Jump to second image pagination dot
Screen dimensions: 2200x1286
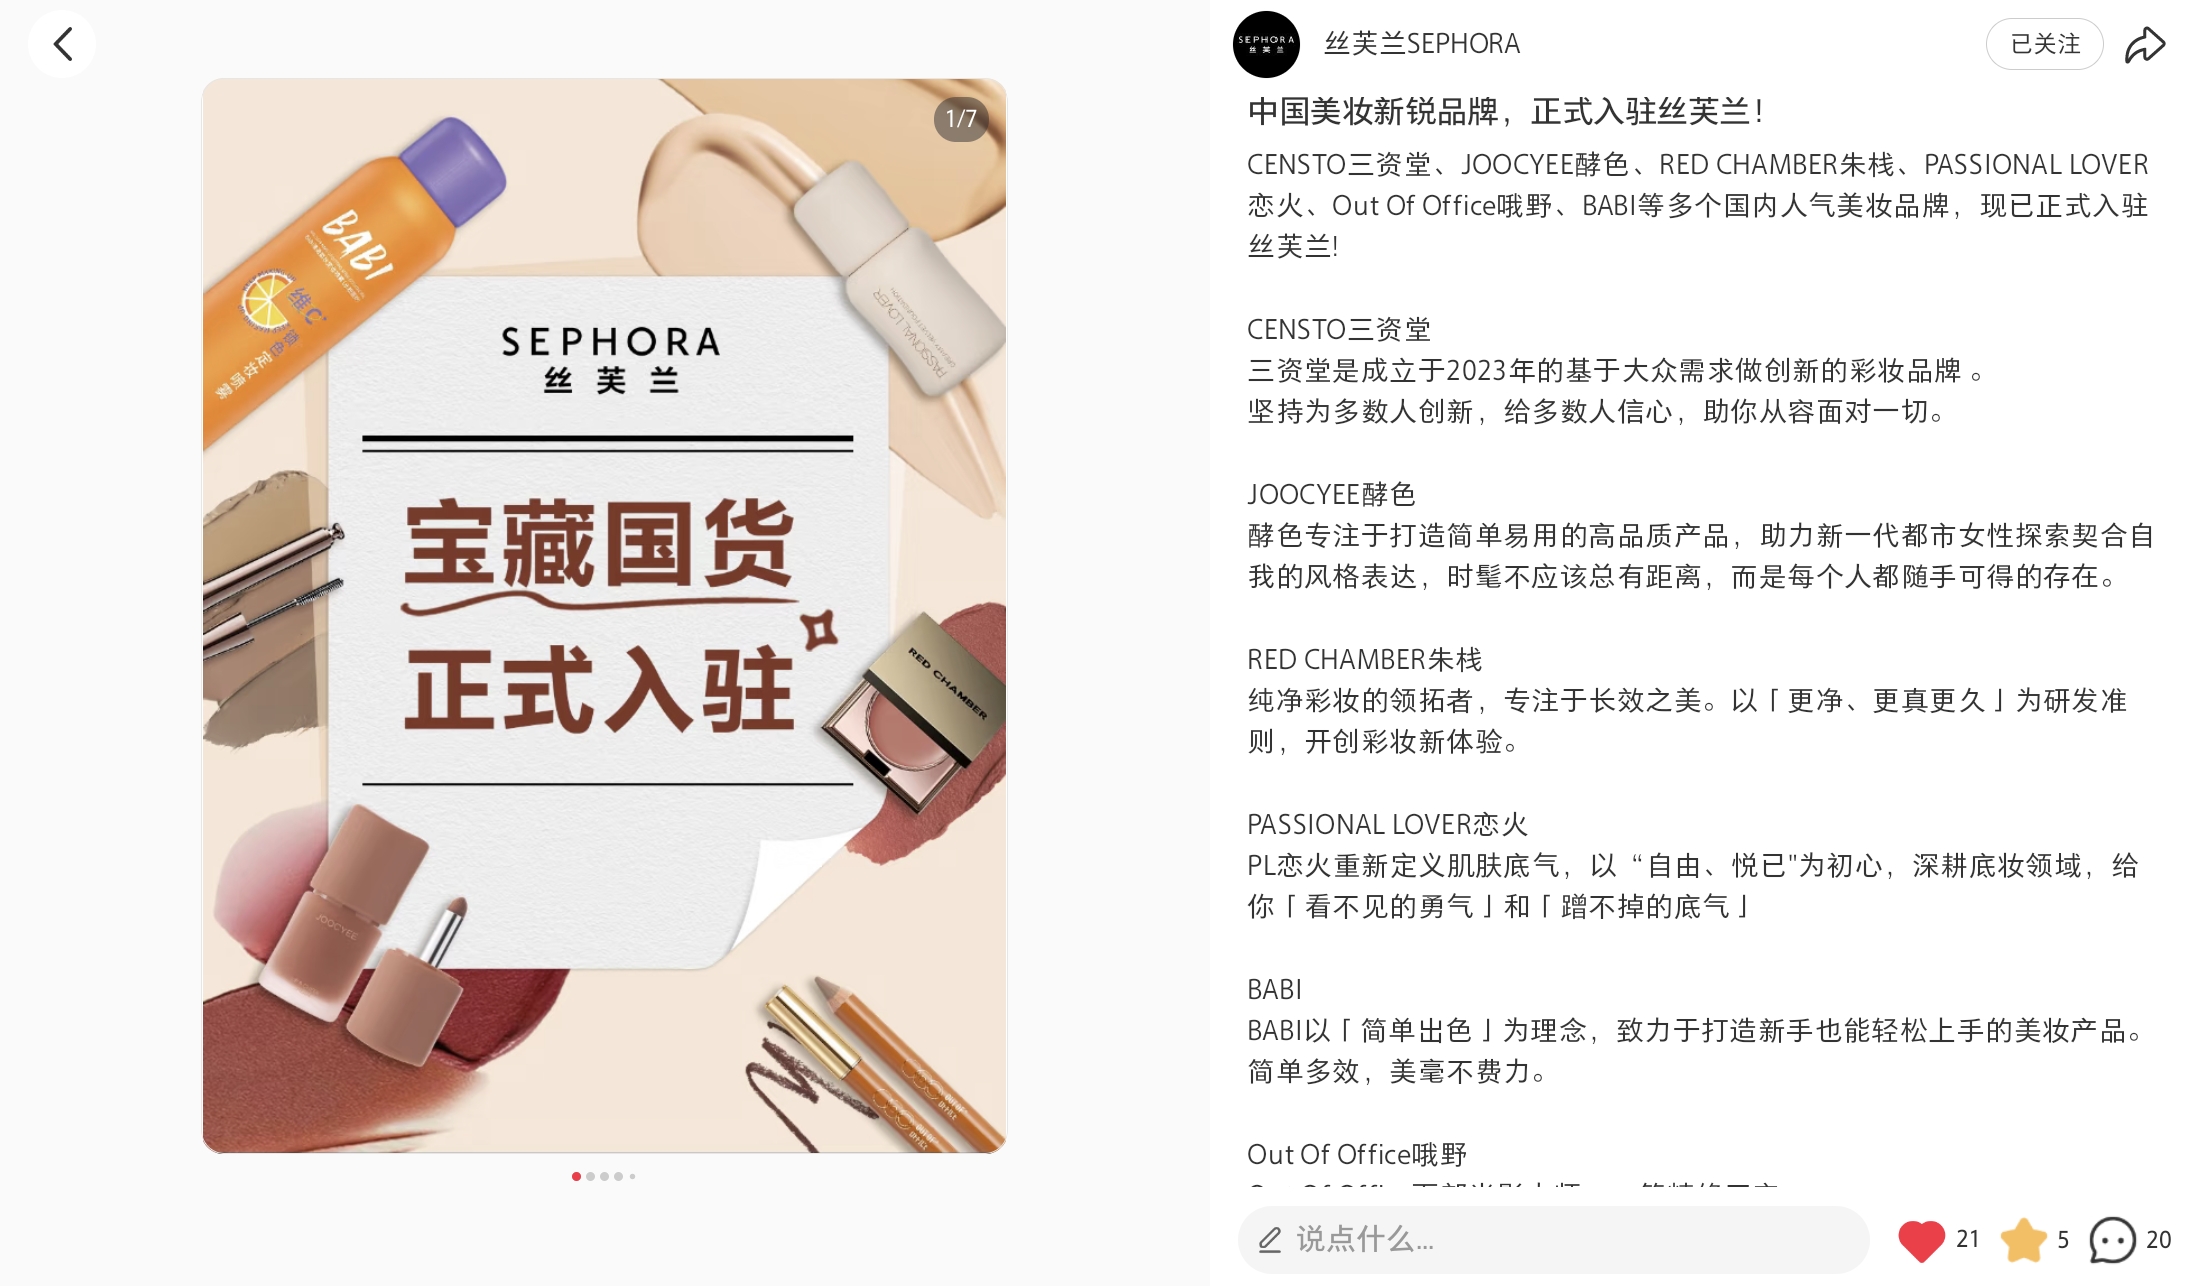590,1176
